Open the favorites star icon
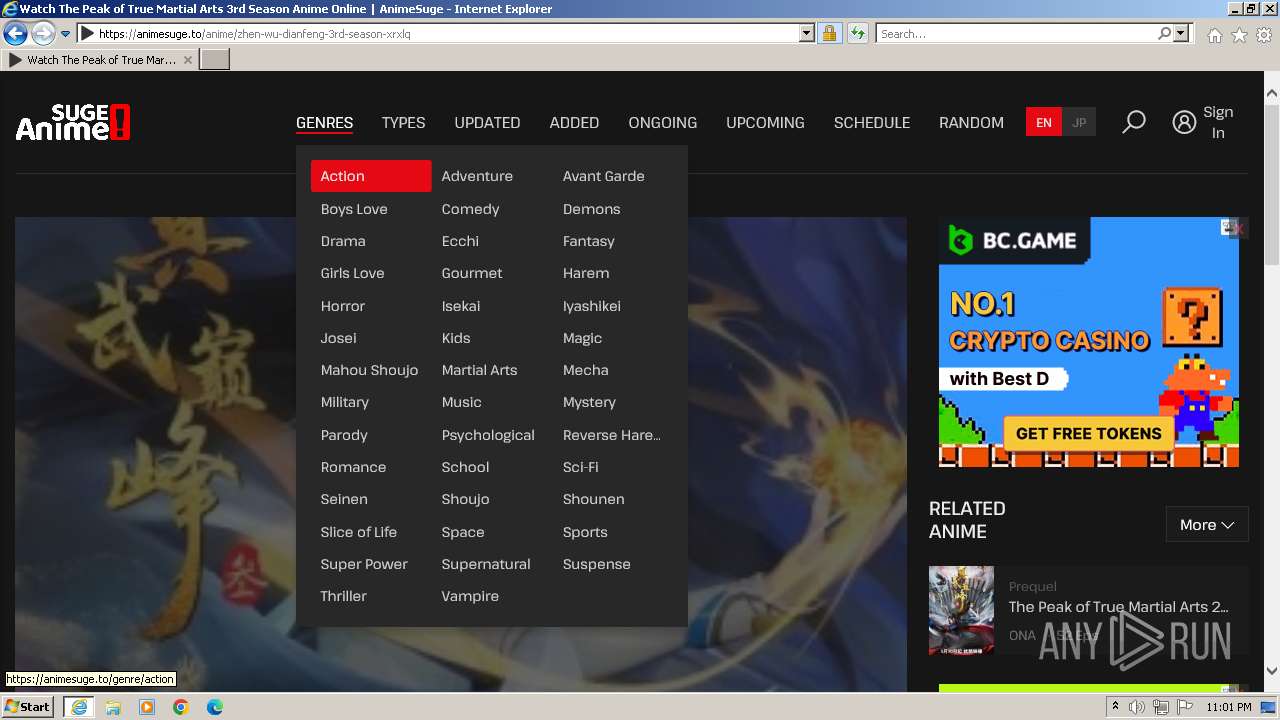This screenshot has width=1280, height=720. 1239,34
